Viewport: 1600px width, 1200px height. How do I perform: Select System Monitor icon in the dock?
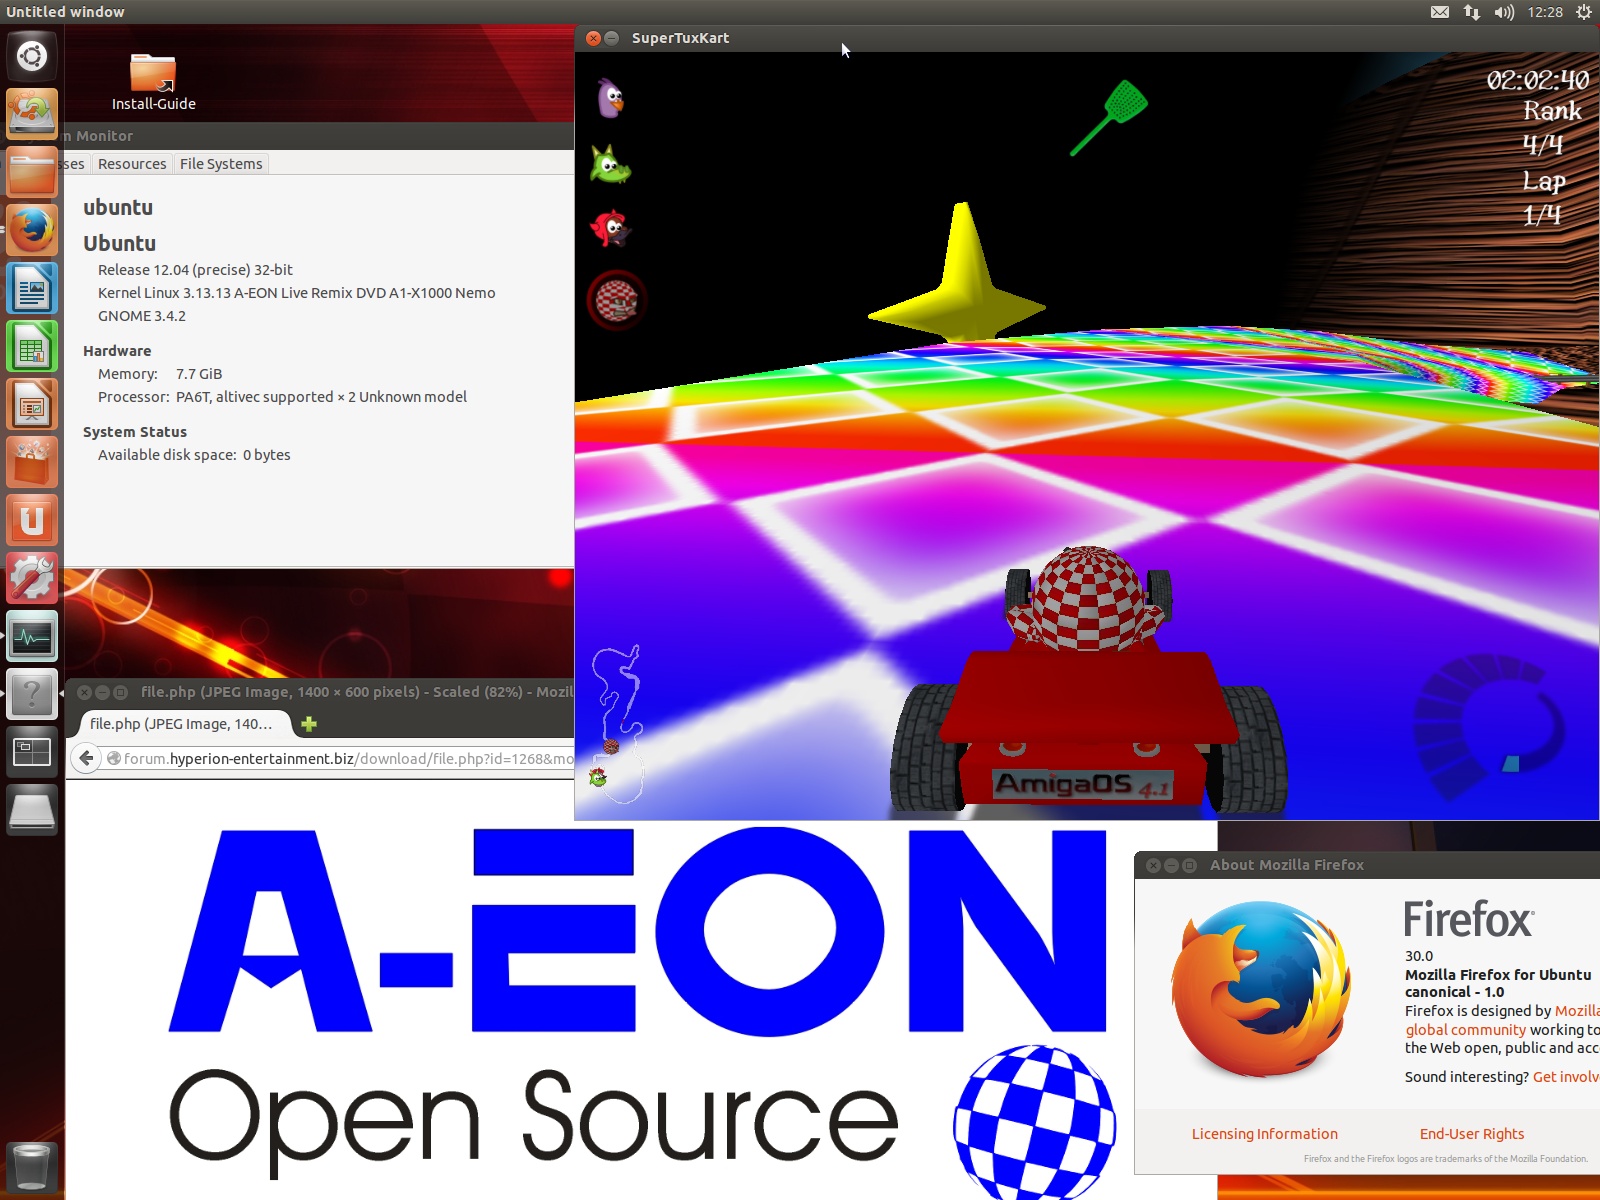(32, 636)
